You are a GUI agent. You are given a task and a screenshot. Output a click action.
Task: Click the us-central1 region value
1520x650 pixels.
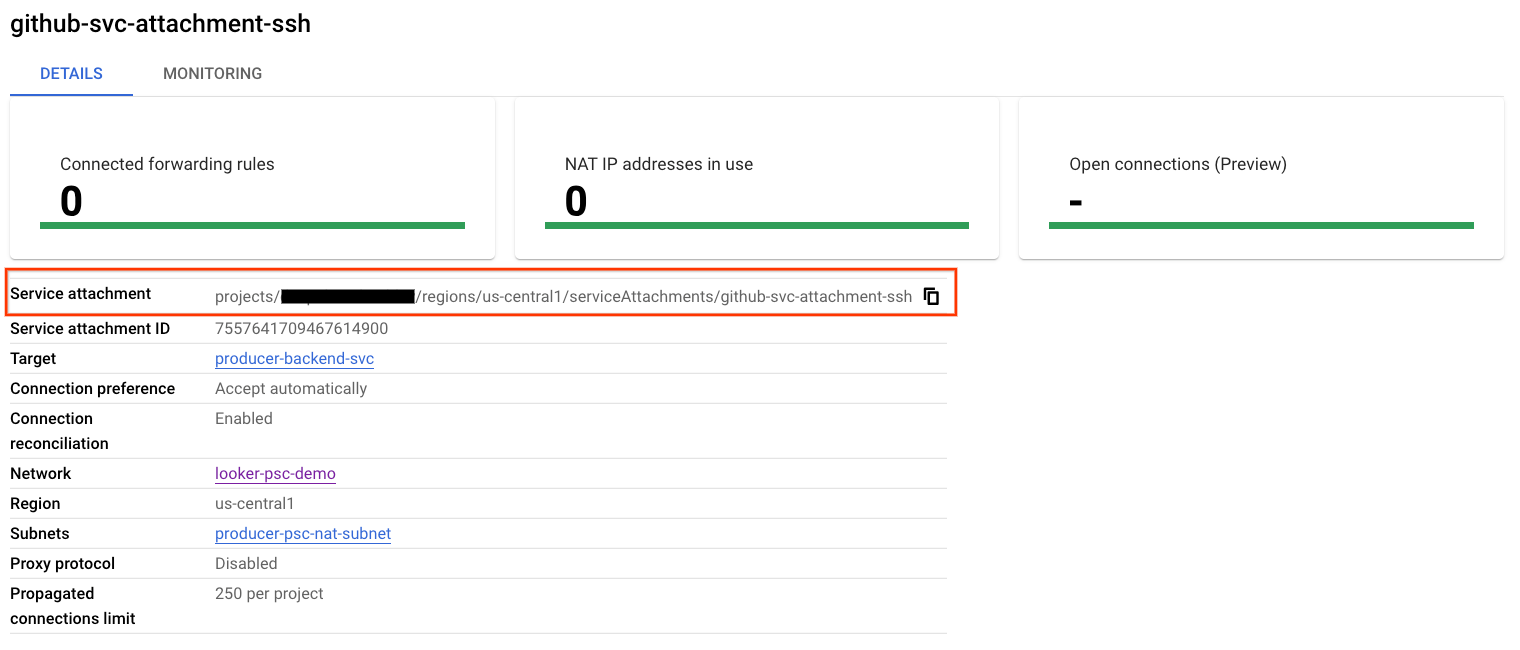(255, 504)
